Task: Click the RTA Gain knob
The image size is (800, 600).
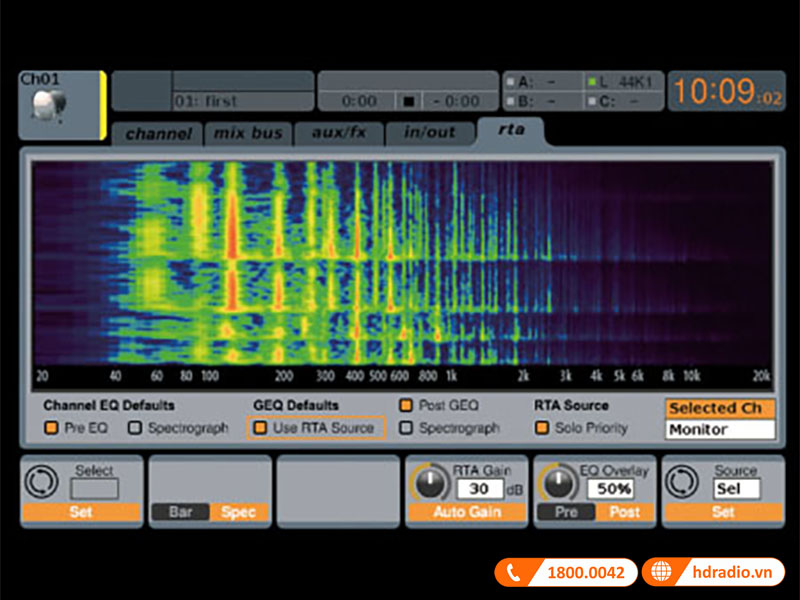Action: click(430, 484)
